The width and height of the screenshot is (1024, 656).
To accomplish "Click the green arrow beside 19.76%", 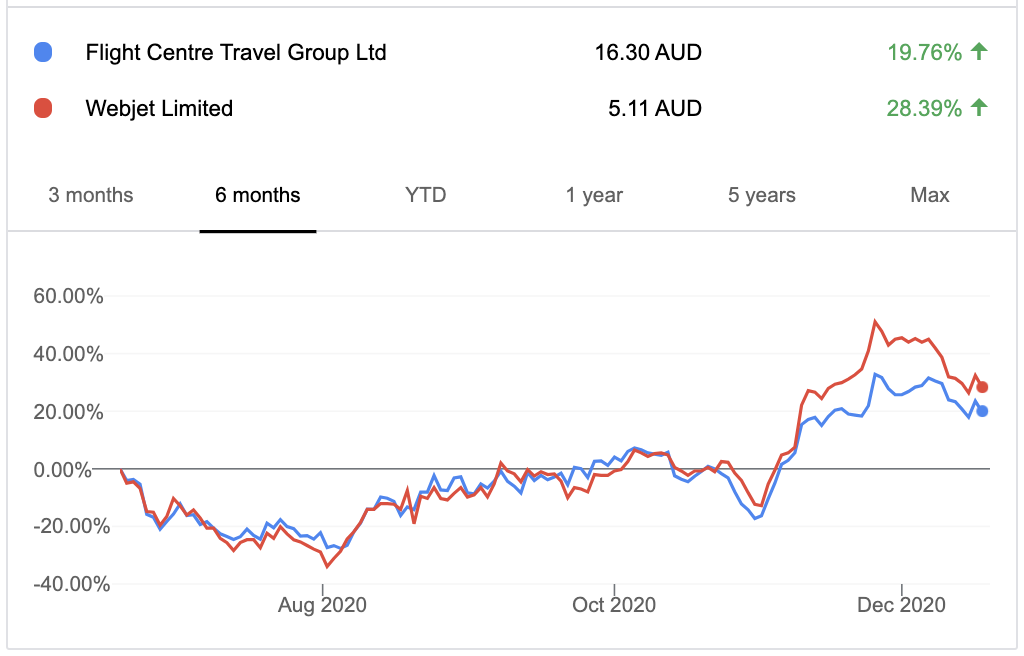I will (x=979, y=51).
